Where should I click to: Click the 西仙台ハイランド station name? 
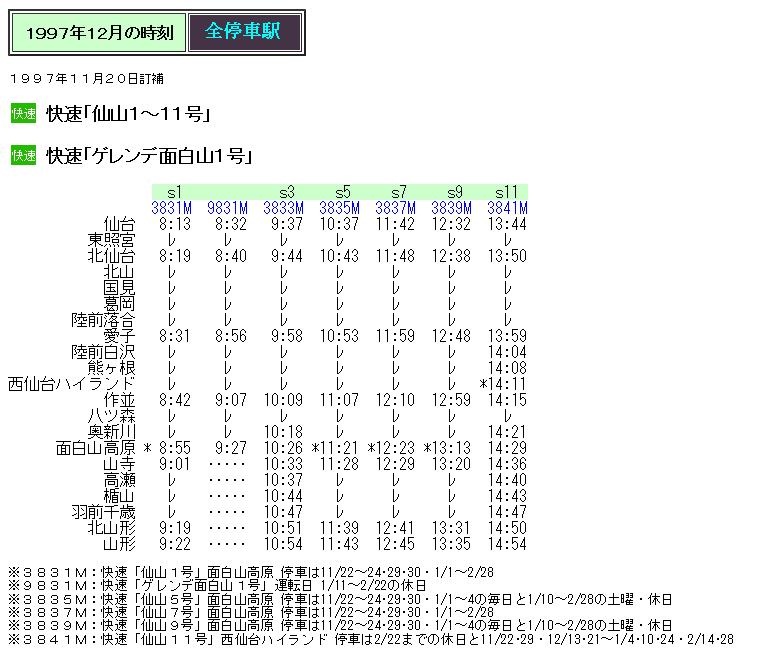pyautogui.click(x=72, y=384)
